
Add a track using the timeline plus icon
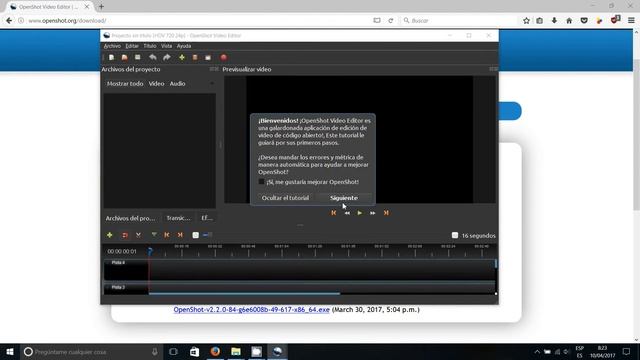[x=109, y=235]
